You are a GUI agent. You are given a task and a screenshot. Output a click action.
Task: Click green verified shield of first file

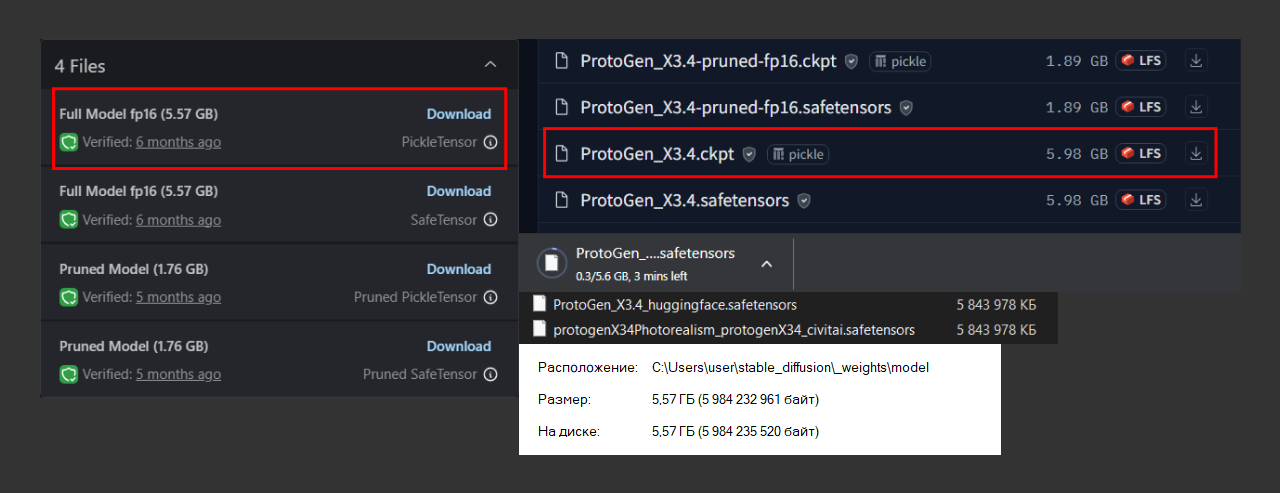tap(69, 142)
